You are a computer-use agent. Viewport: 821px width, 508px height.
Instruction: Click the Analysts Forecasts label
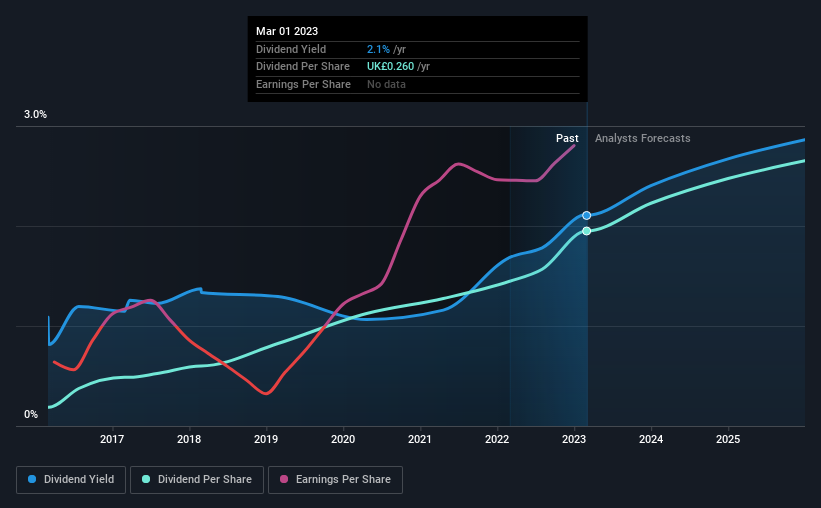coord(642,138)
